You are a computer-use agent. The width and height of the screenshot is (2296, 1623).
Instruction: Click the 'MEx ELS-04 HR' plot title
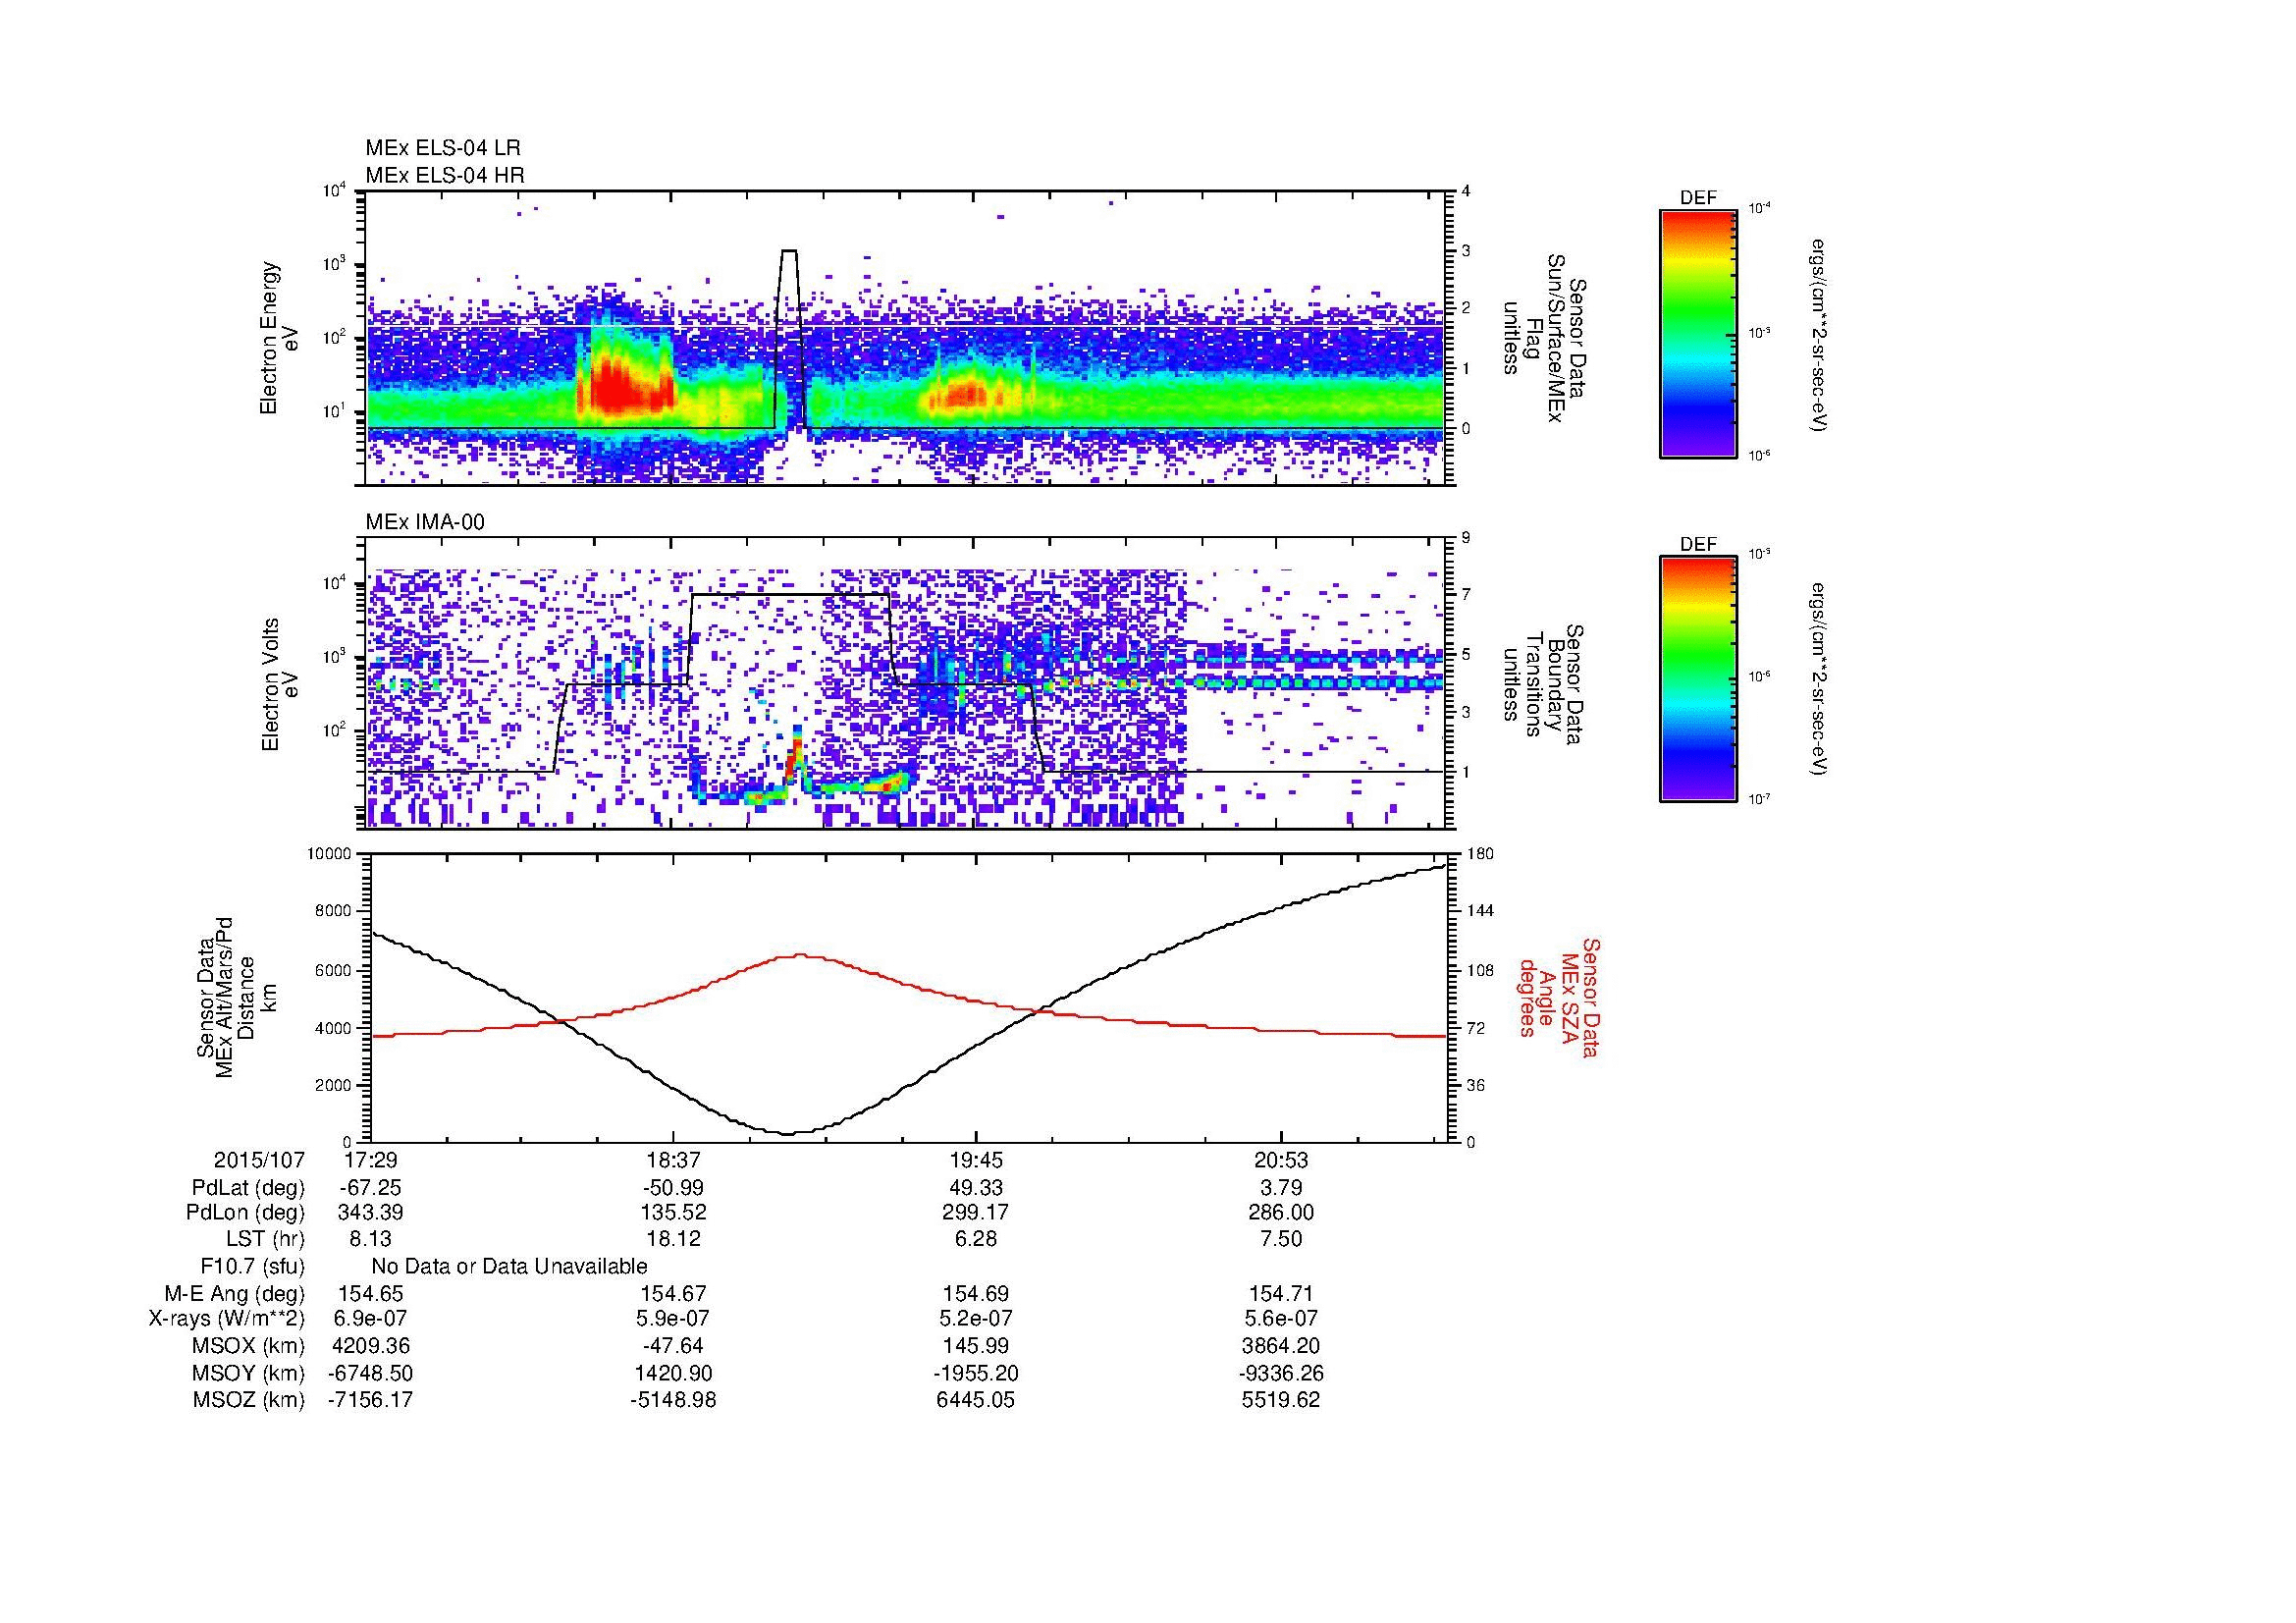coord(445,175)
